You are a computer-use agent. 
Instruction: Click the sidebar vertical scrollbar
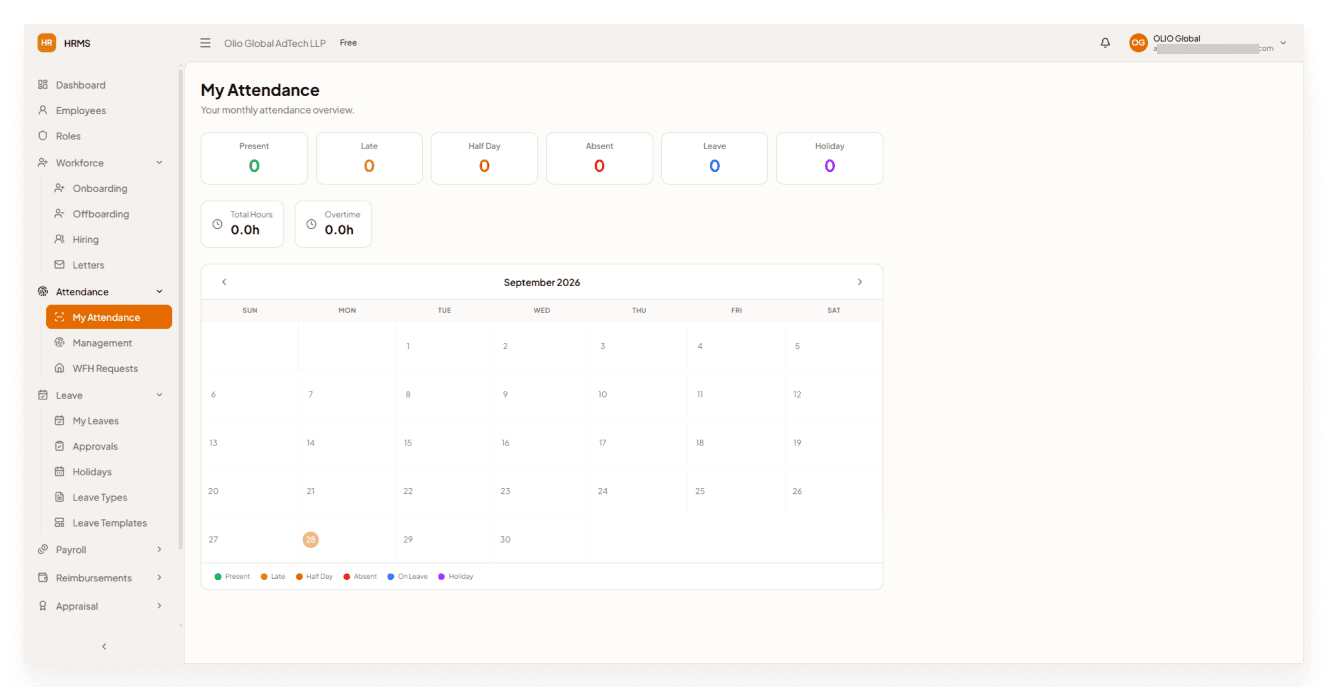tap(180, 308)
